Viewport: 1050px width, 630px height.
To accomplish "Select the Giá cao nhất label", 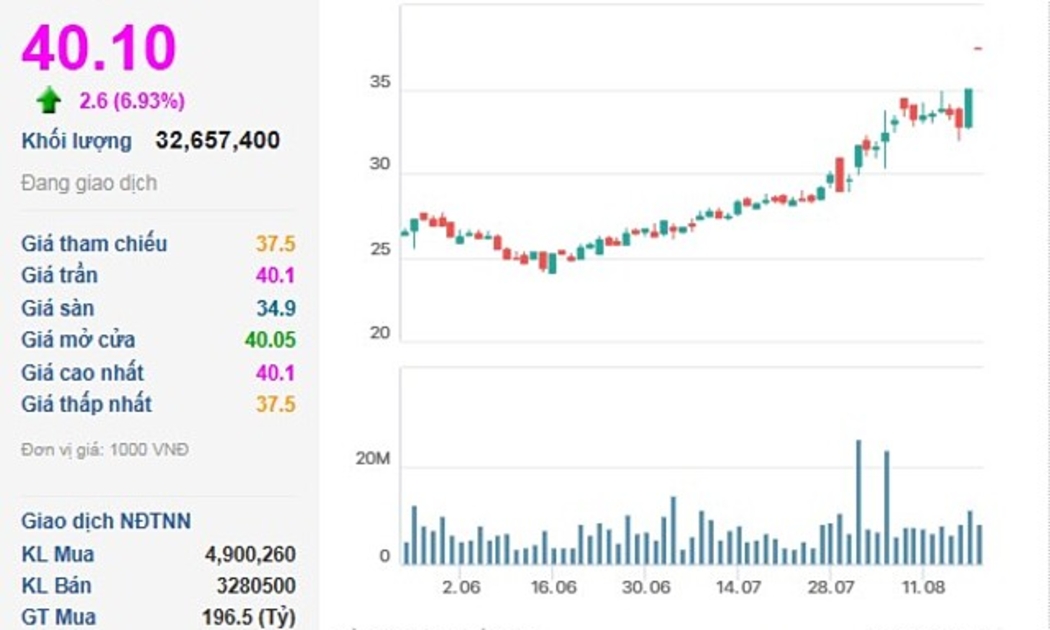I will pos(82,373).
